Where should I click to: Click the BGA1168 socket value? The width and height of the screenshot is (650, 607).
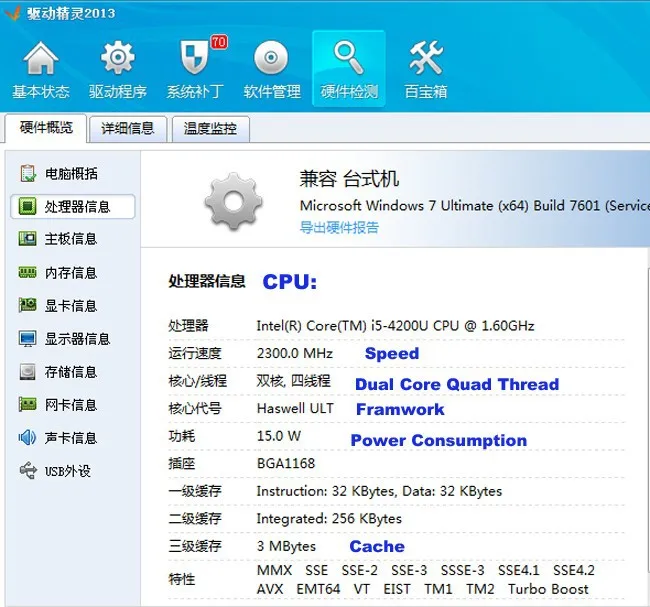click(286, 463)
